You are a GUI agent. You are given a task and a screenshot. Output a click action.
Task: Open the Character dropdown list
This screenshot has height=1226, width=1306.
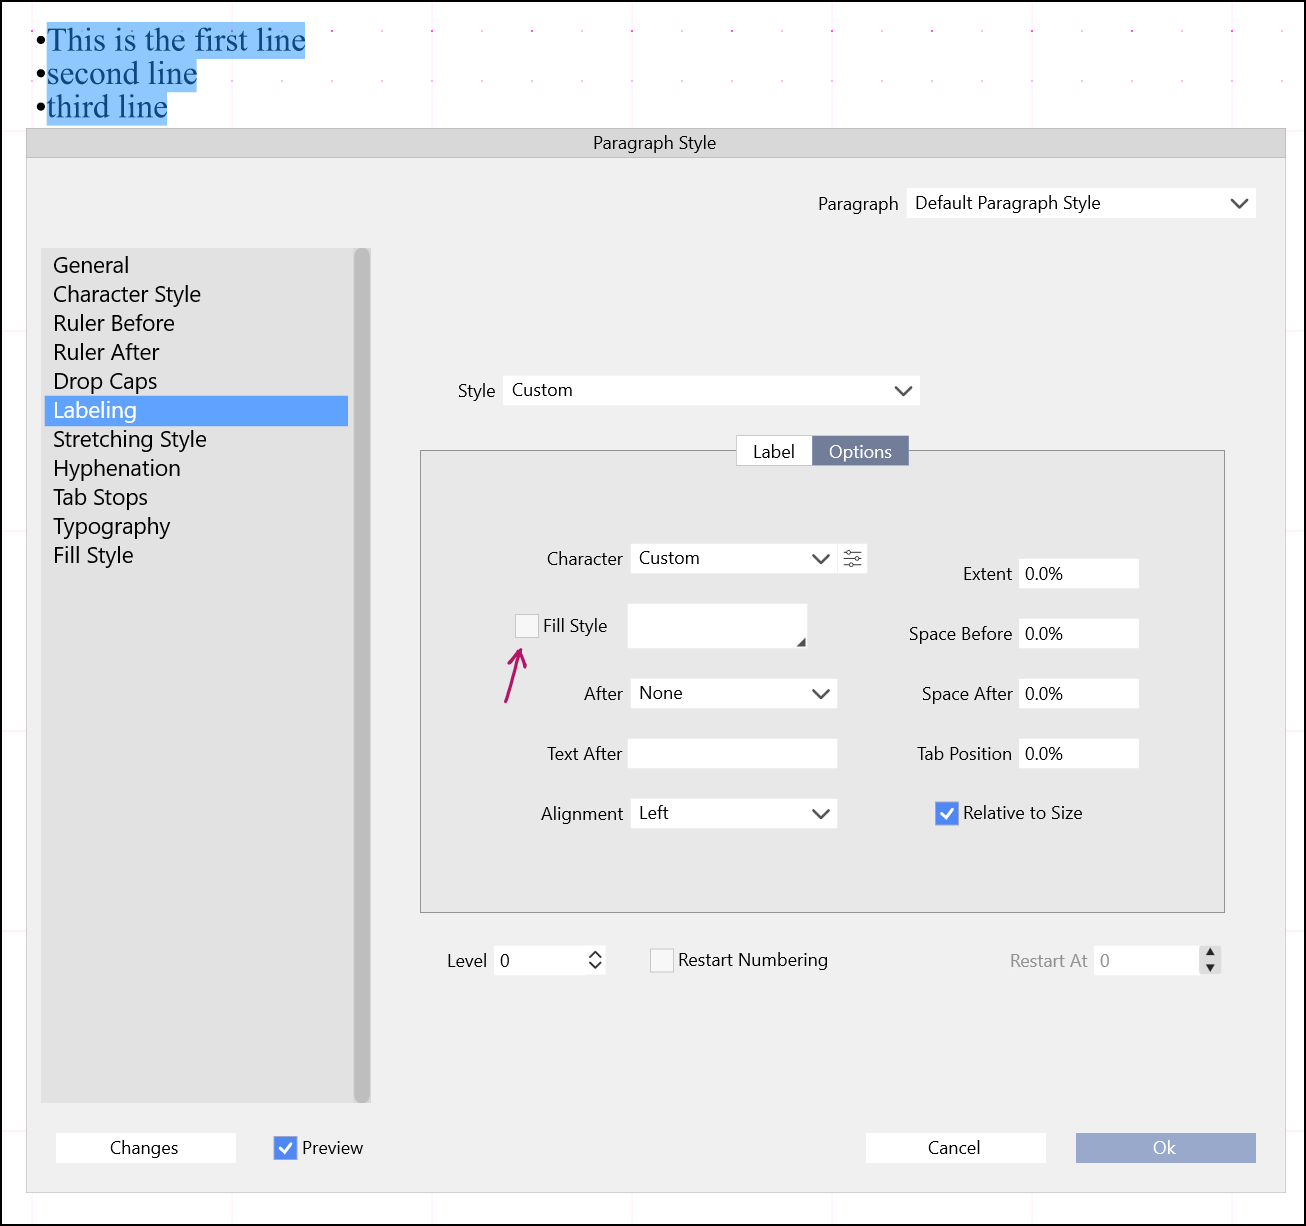733,558
